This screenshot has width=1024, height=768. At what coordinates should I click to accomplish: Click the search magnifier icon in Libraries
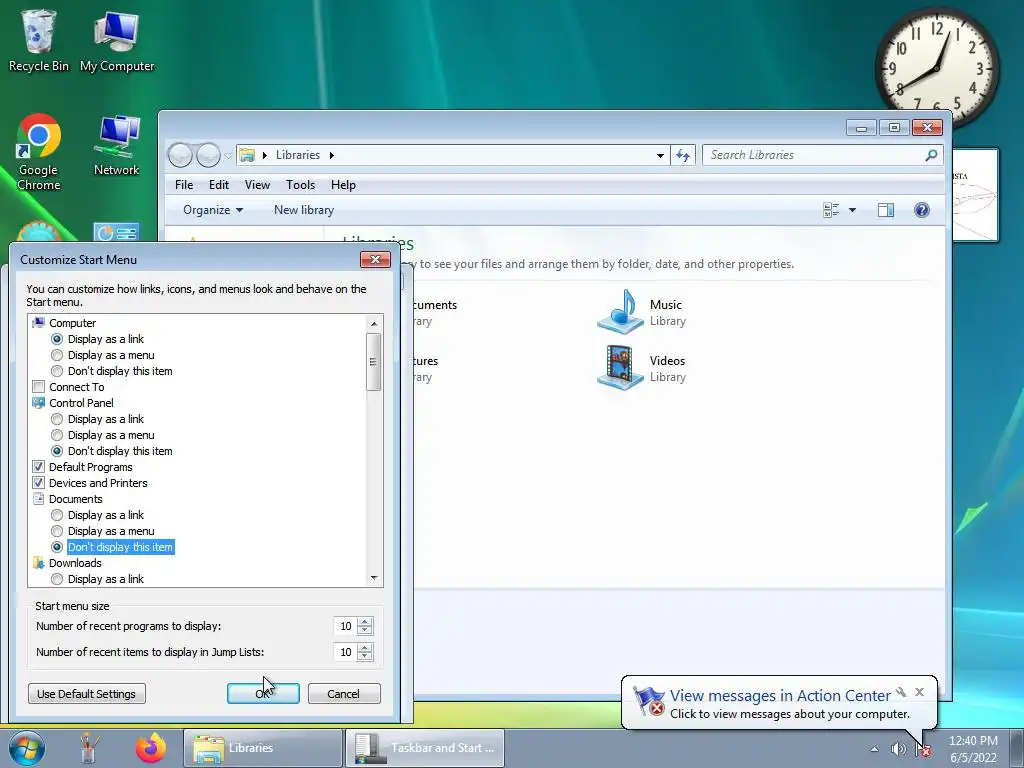coord(931,155)
